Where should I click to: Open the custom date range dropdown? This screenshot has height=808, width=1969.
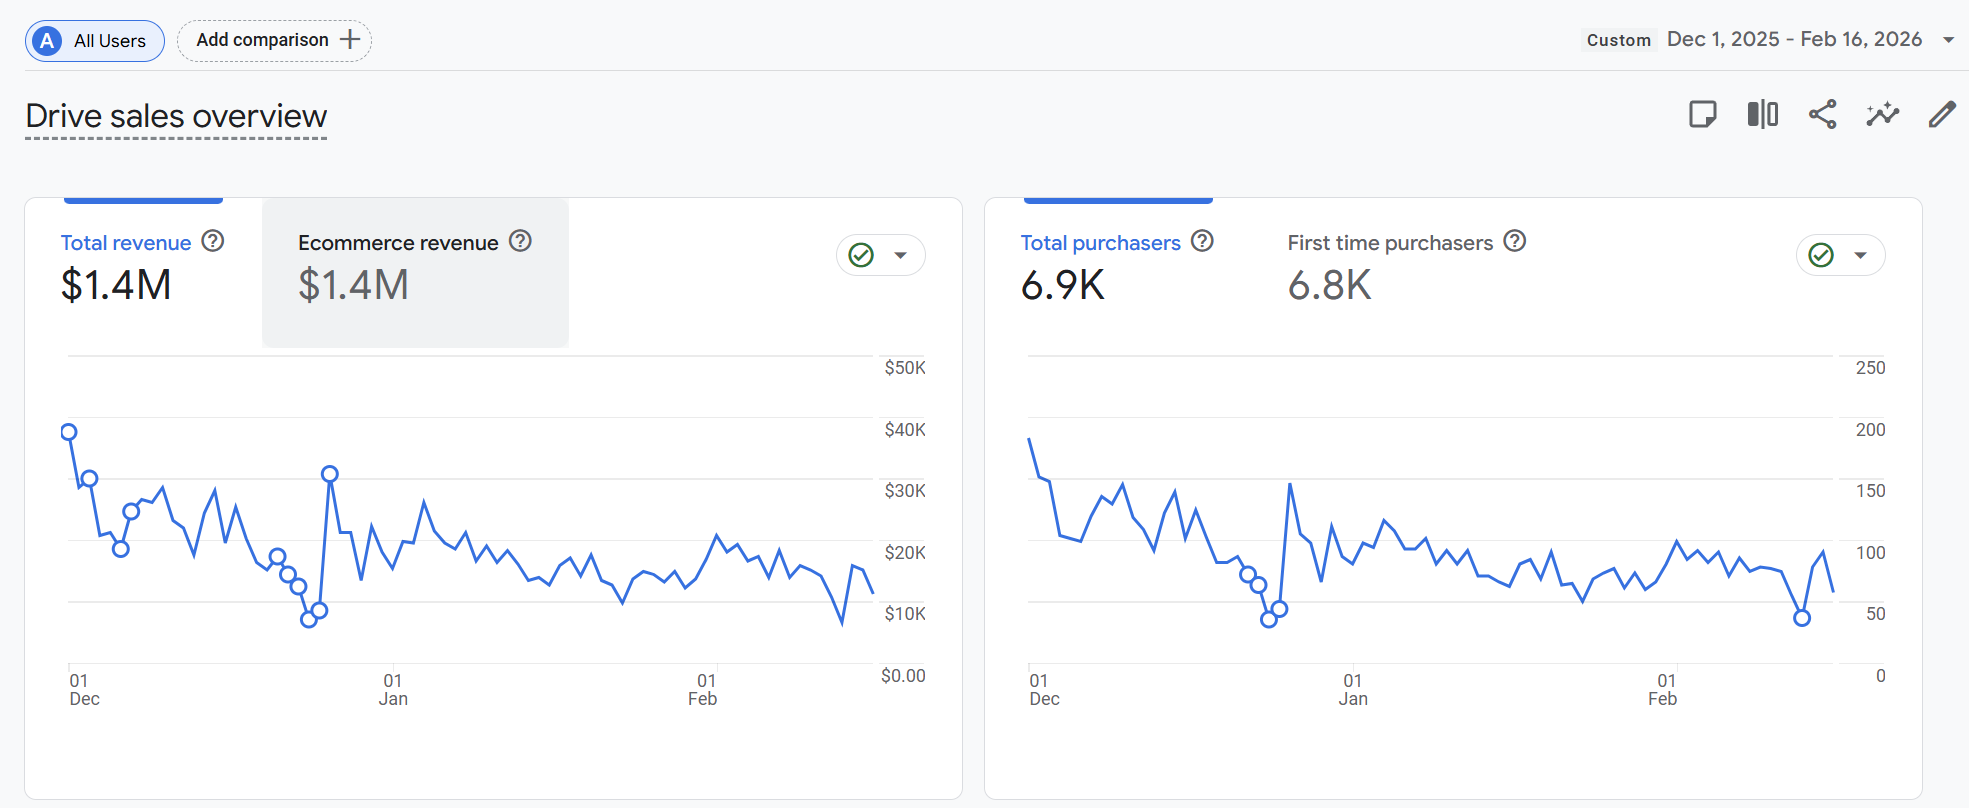click(x=1948, y=40)
